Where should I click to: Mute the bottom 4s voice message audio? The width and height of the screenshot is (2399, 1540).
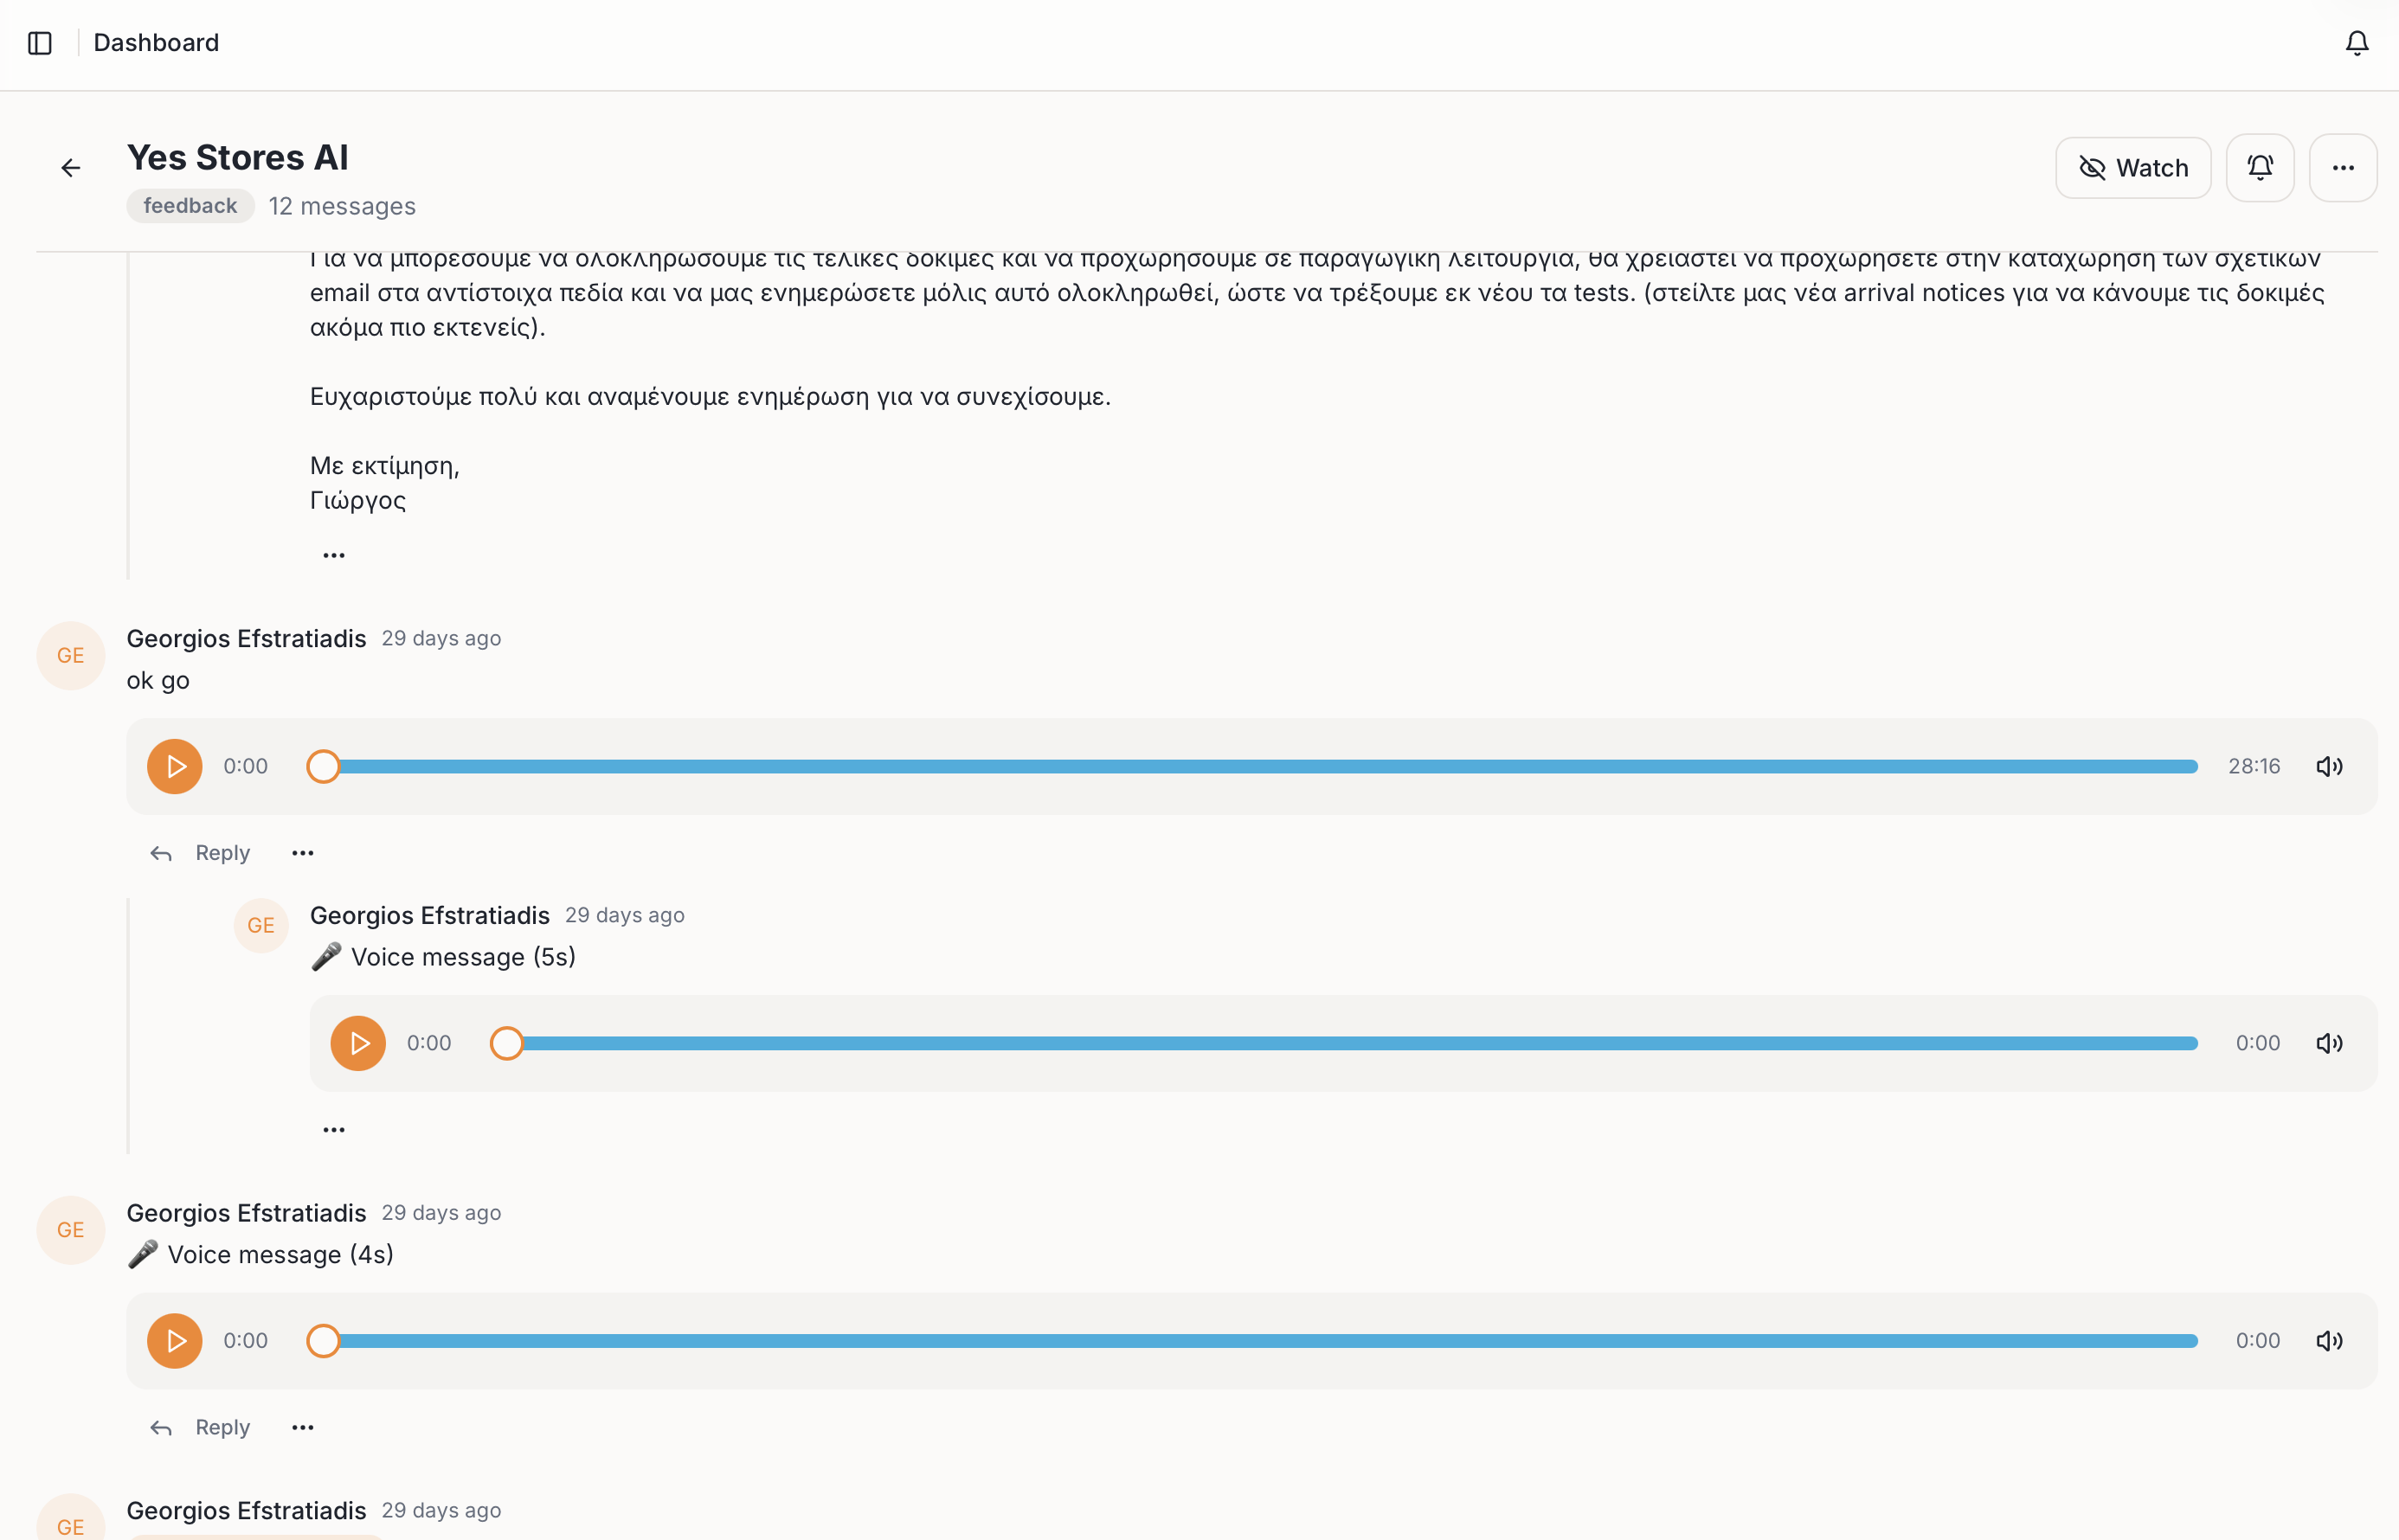[x=2330, y=1340]
